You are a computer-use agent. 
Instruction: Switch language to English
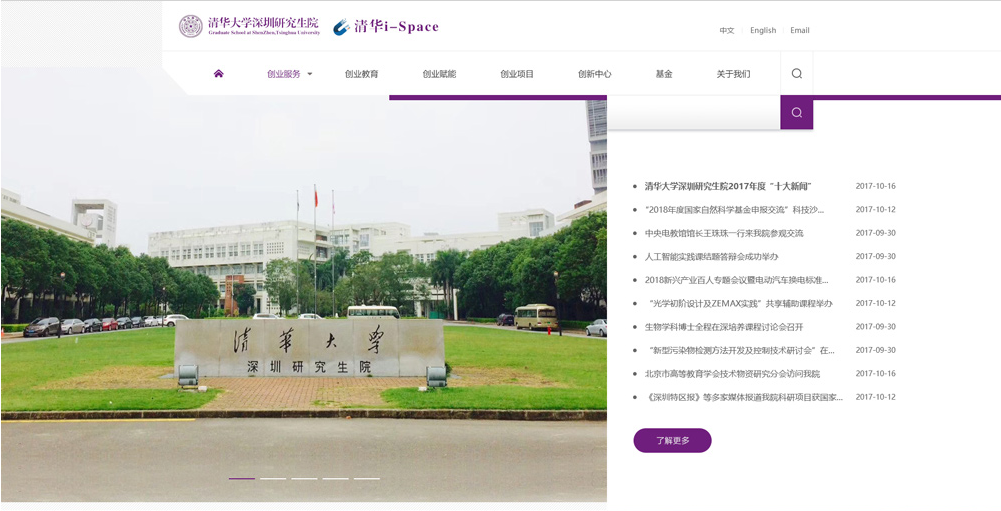coord(763,31)
